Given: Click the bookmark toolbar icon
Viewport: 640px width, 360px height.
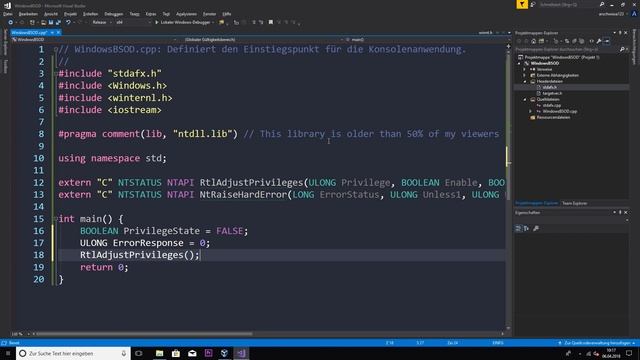Looking at the screenshot, I should [x=271, y=22].
